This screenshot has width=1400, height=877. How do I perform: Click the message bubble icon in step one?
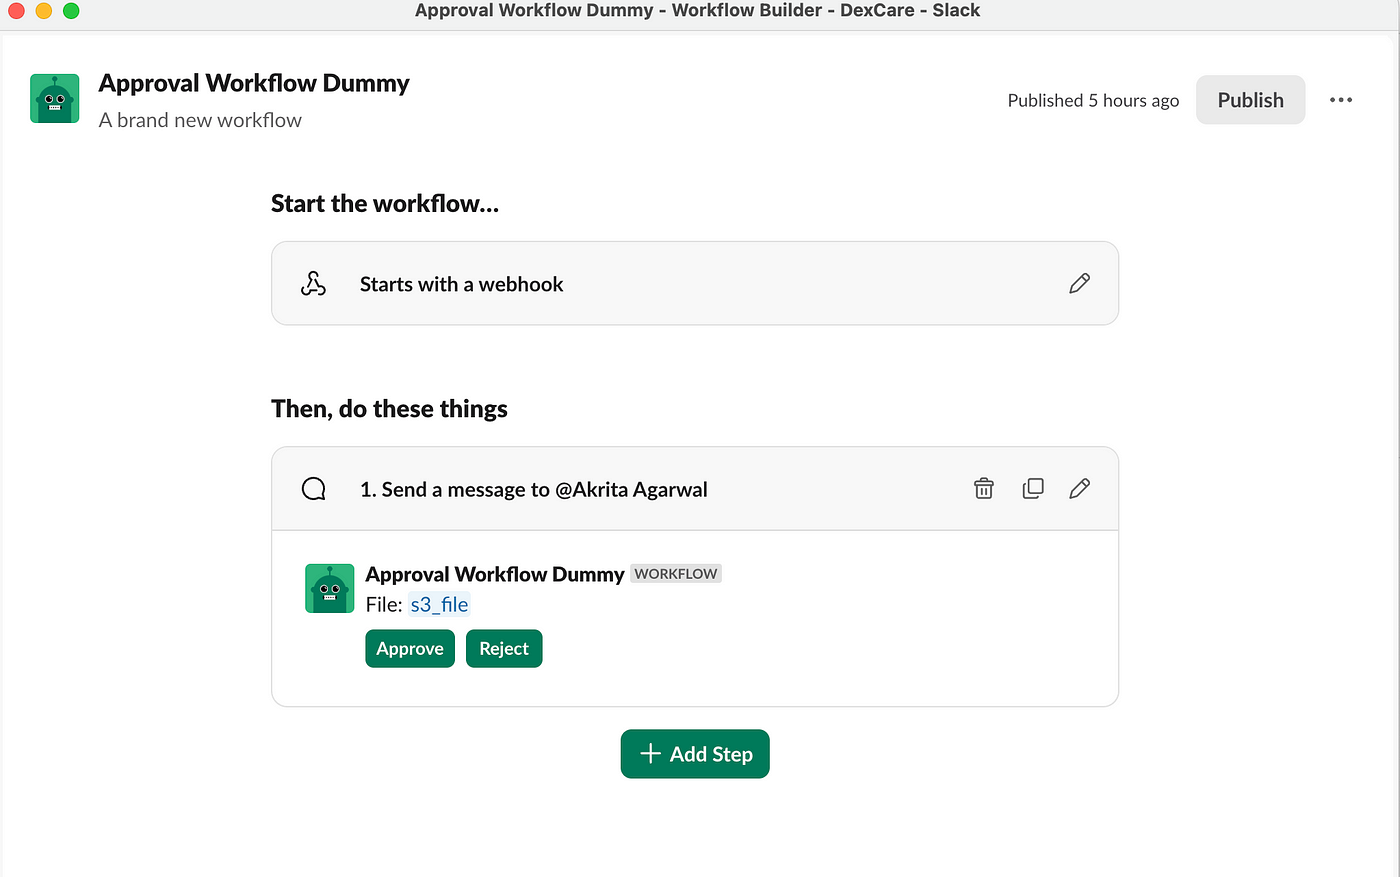(x=314, y=489)
